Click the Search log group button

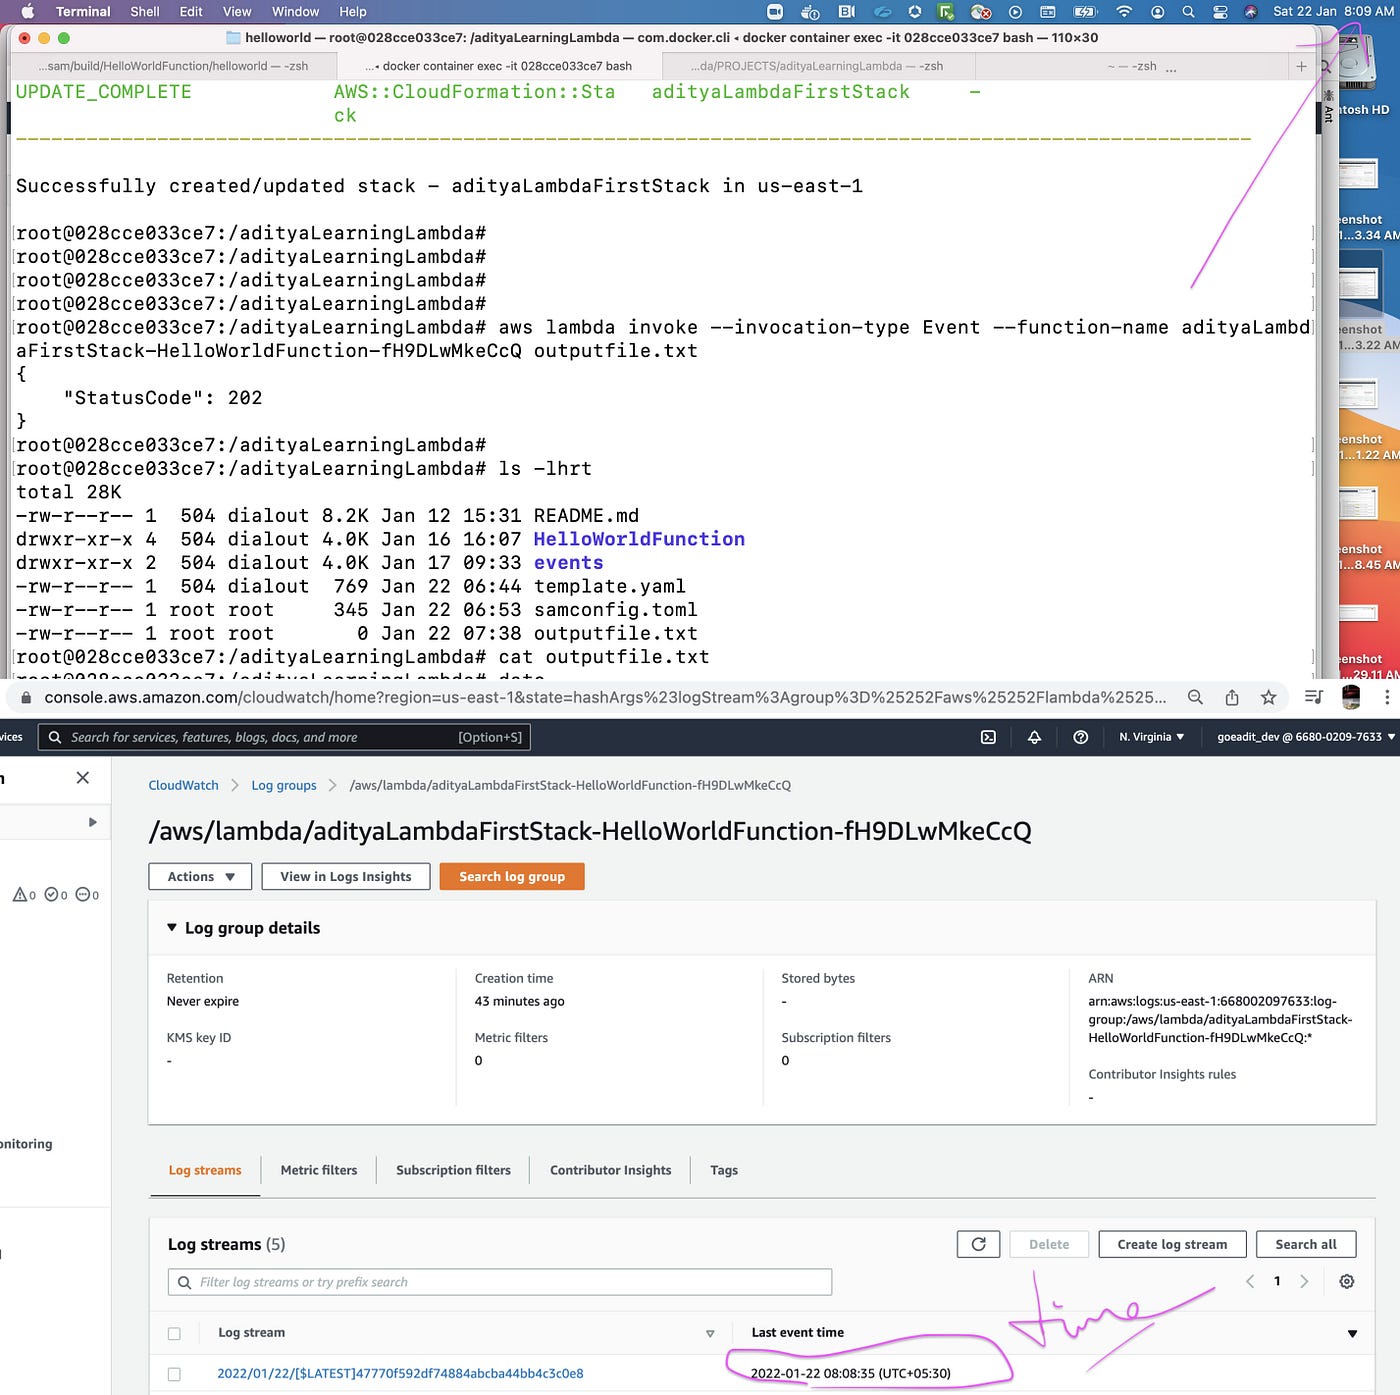point(512,876)
